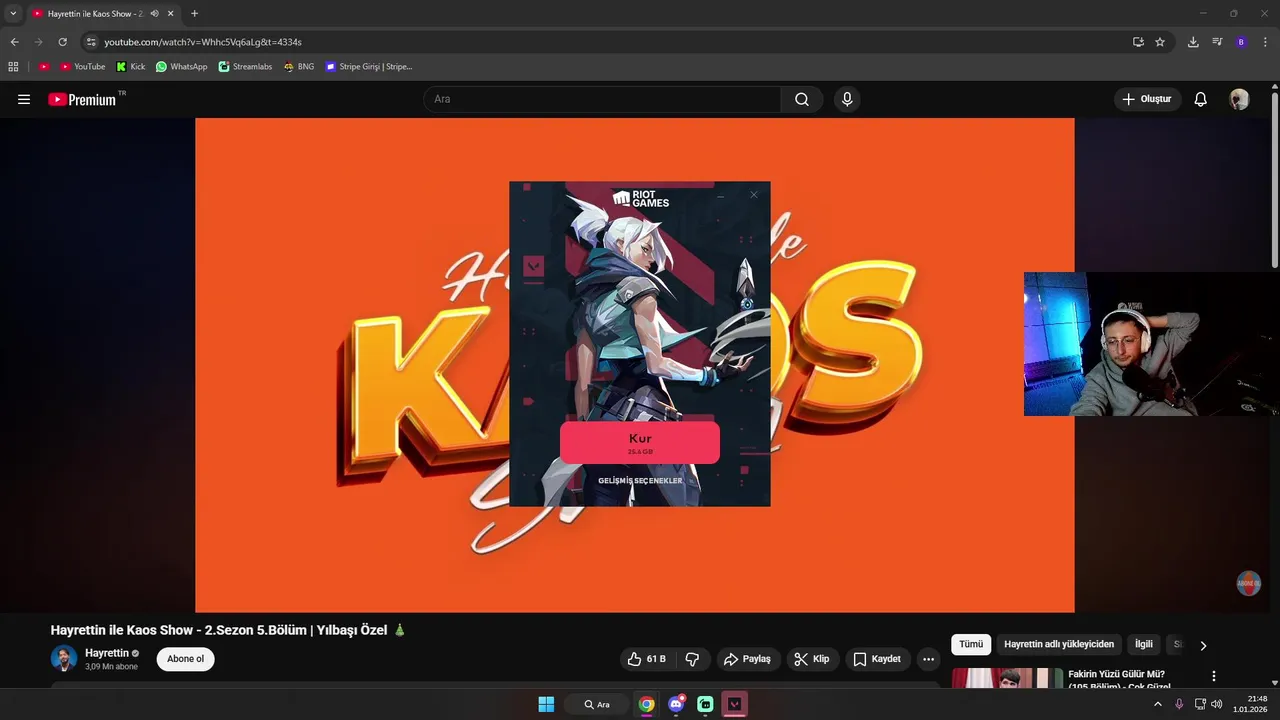Open the Stripe Girişi bookmark
Viewport: 1280px width, 720px height.
368,67
